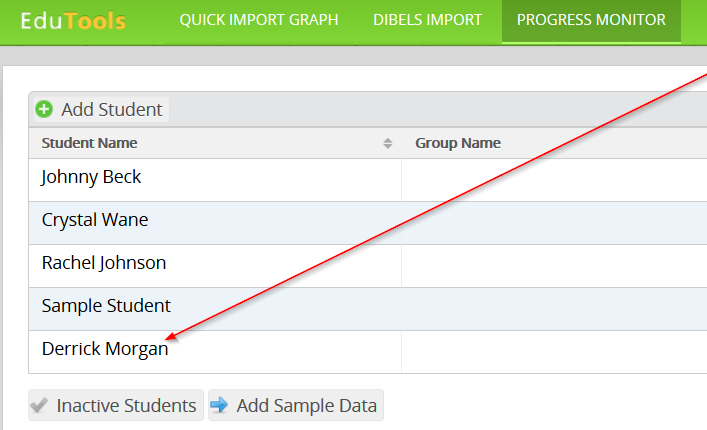The height and width of the screenshot is (430, 707).
Task: Click on Derrick Morgan's name
Action: tap(105, 349)
